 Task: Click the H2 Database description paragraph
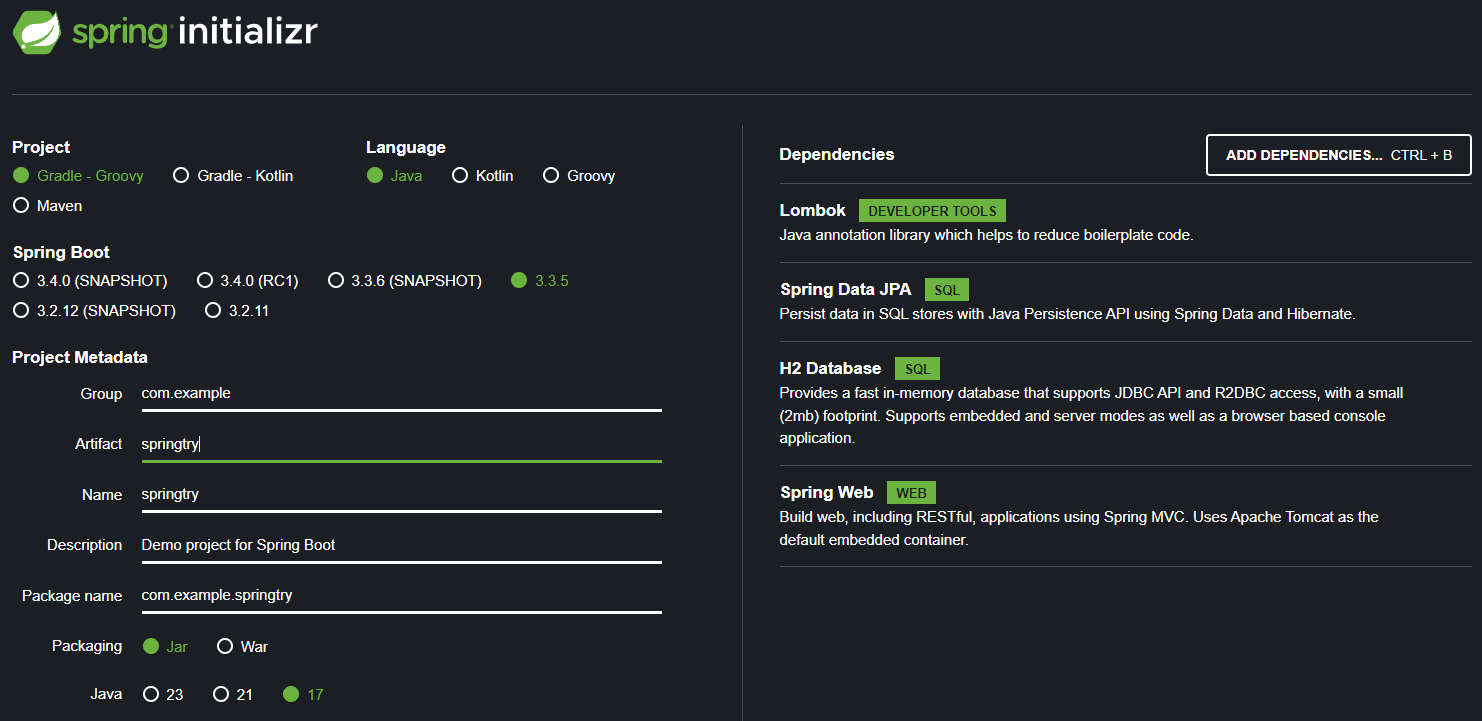(x=1091, y=415)
